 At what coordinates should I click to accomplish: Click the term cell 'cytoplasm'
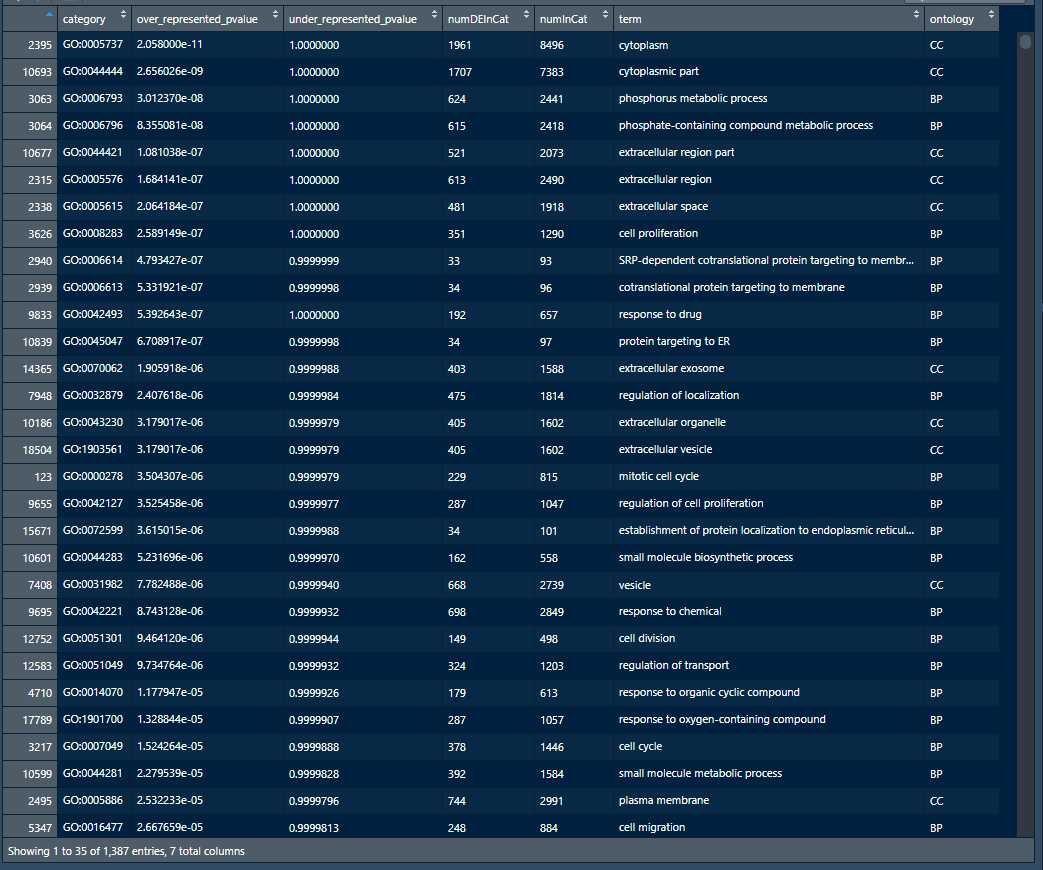(643, 45)
